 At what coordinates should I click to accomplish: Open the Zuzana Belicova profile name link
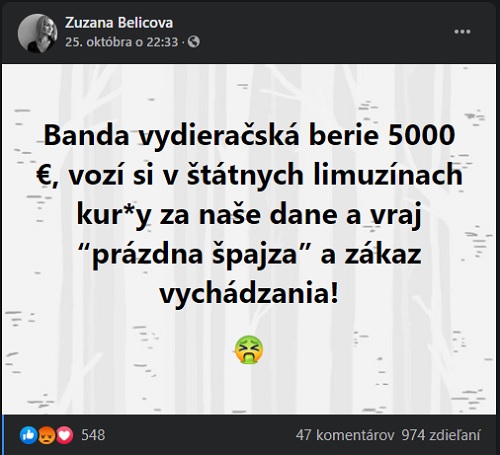click(x=119, y=23)
